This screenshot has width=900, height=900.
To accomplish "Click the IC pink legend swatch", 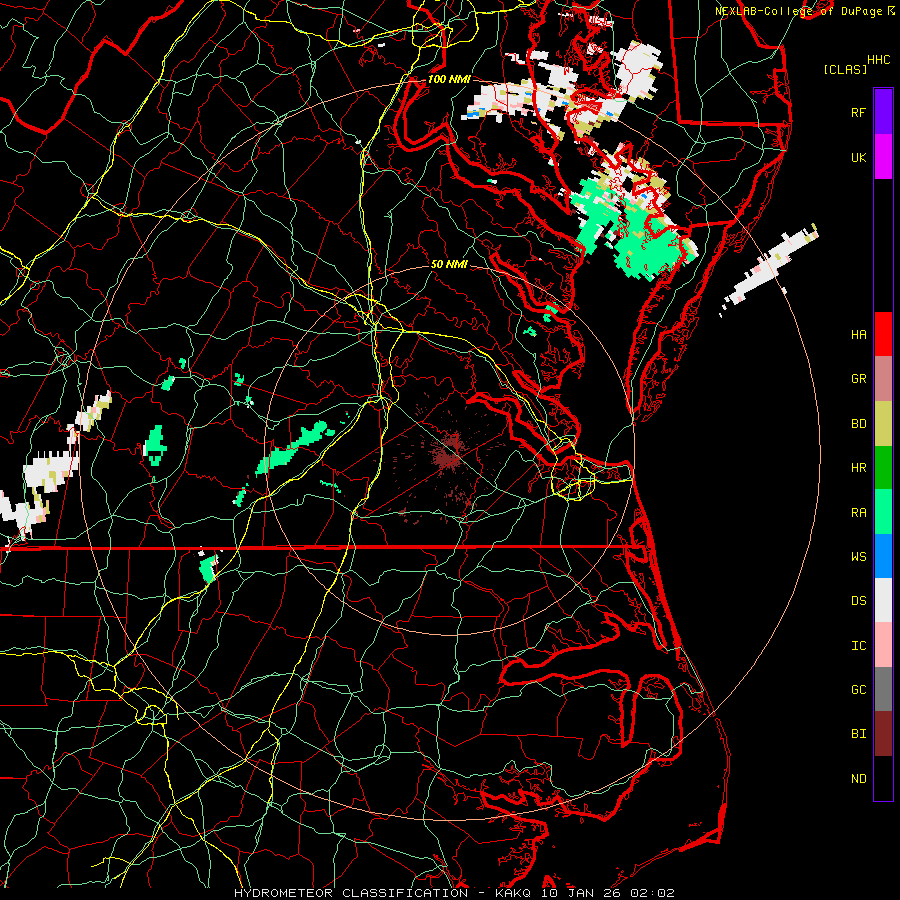I will [883, 645].
